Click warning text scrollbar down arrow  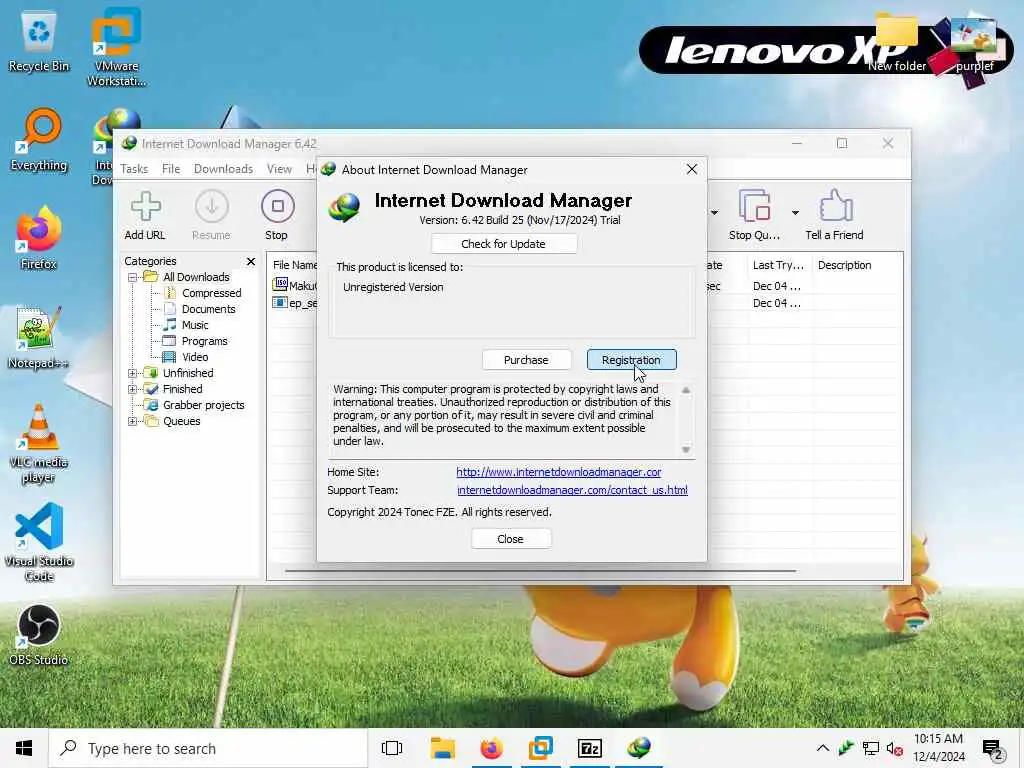(686, 449)
